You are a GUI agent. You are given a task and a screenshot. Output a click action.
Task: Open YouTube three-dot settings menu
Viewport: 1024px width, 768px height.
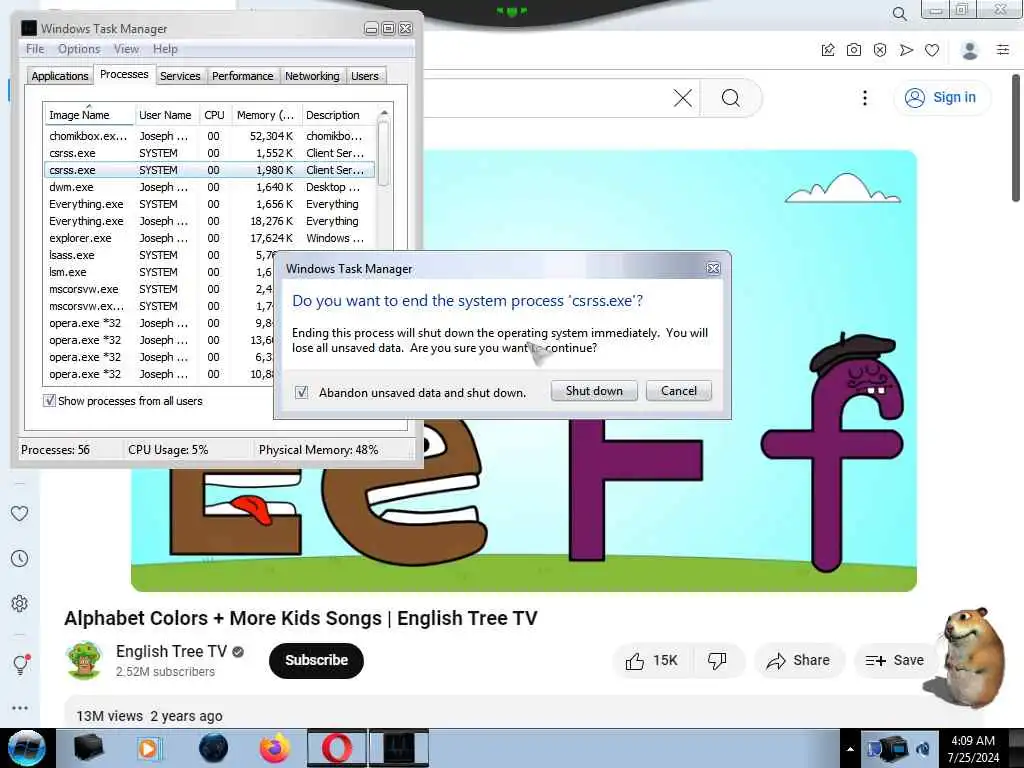[x=865, y=98]
